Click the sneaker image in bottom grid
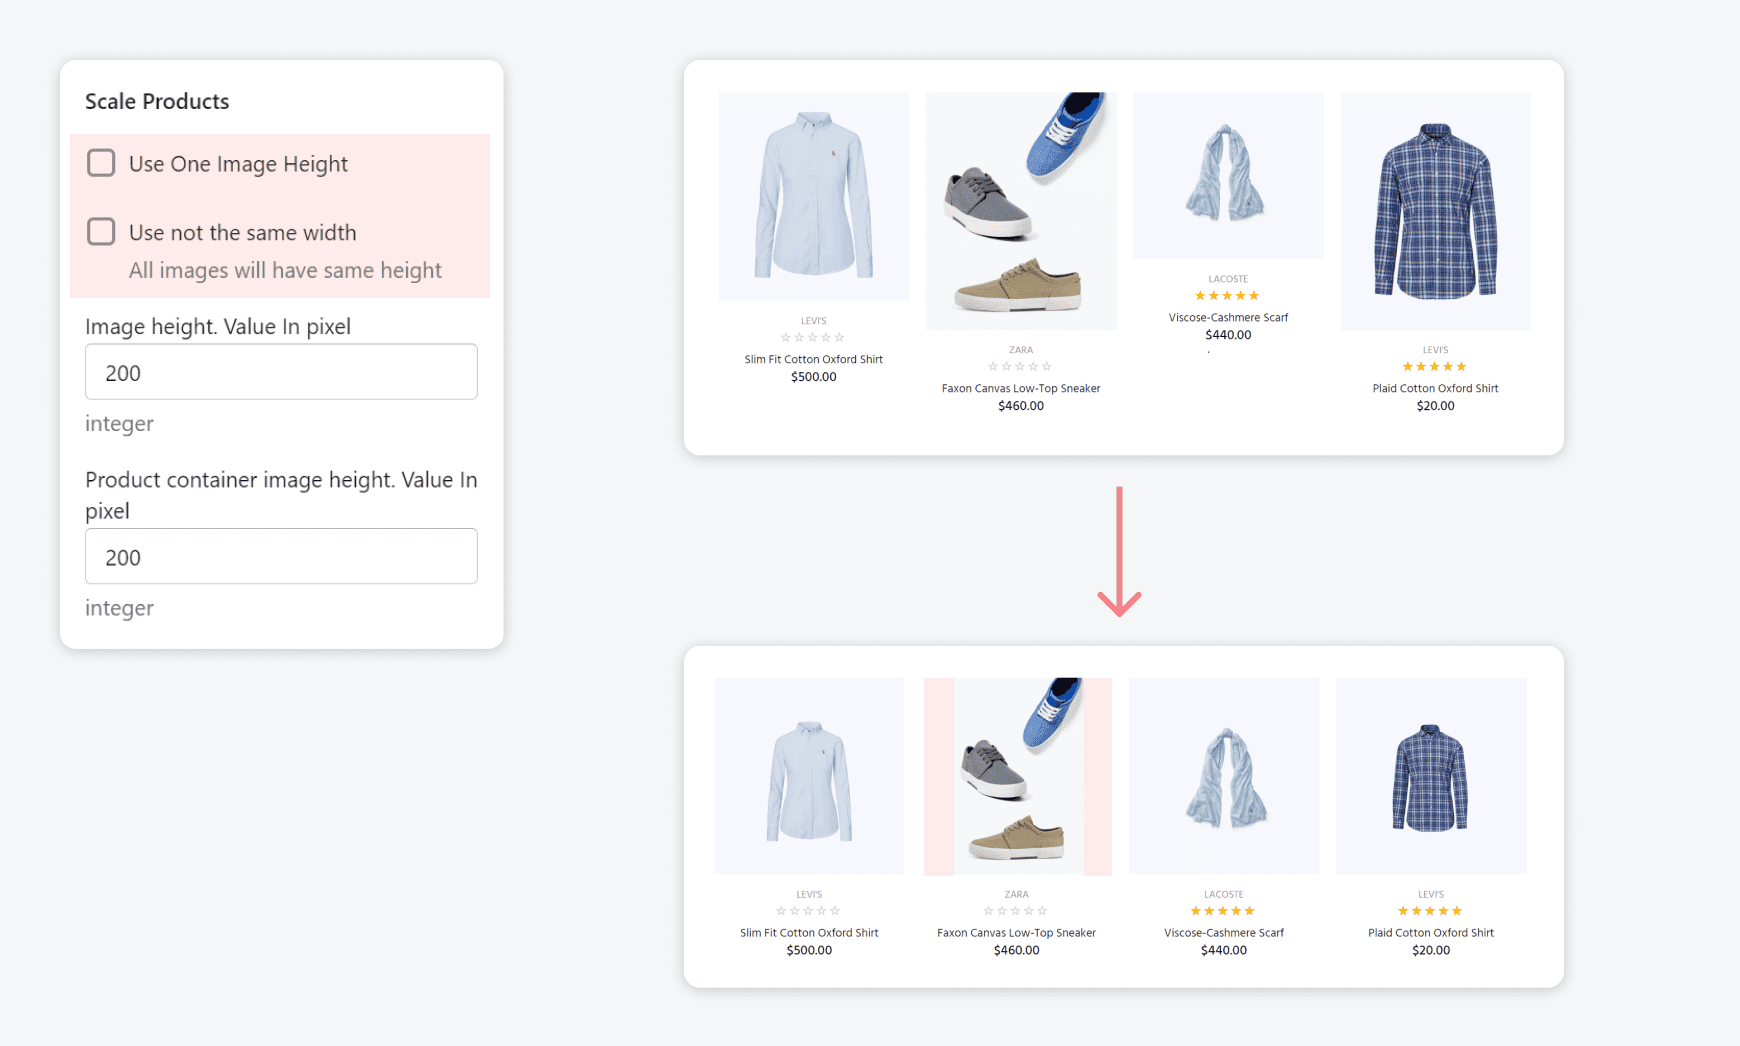 pyautogui.click(x=1017, y=776)
